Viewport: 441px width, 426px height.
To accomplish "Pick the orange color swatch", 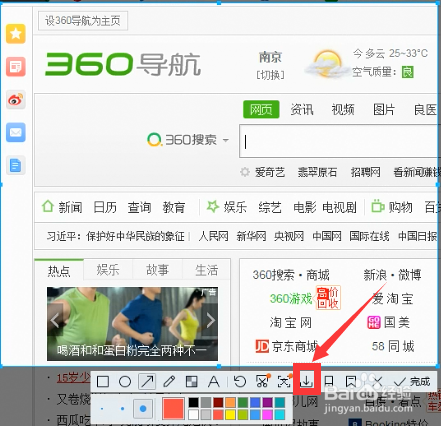I will coord(230,402).
